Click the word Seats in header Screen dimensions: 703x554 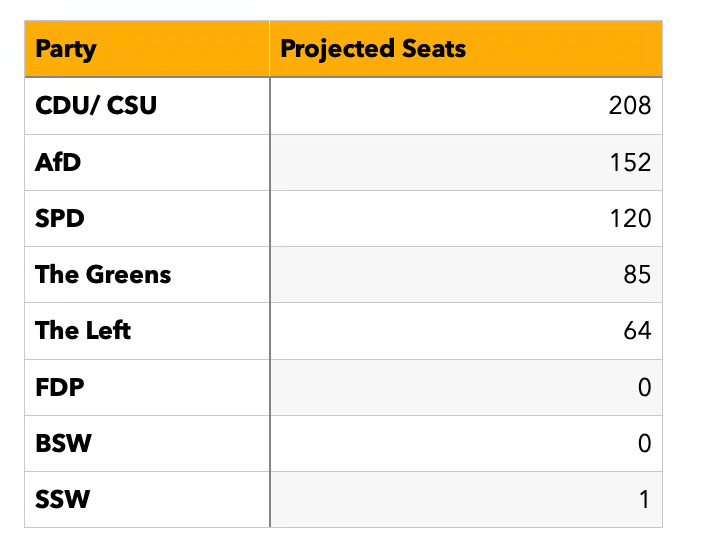434,48
